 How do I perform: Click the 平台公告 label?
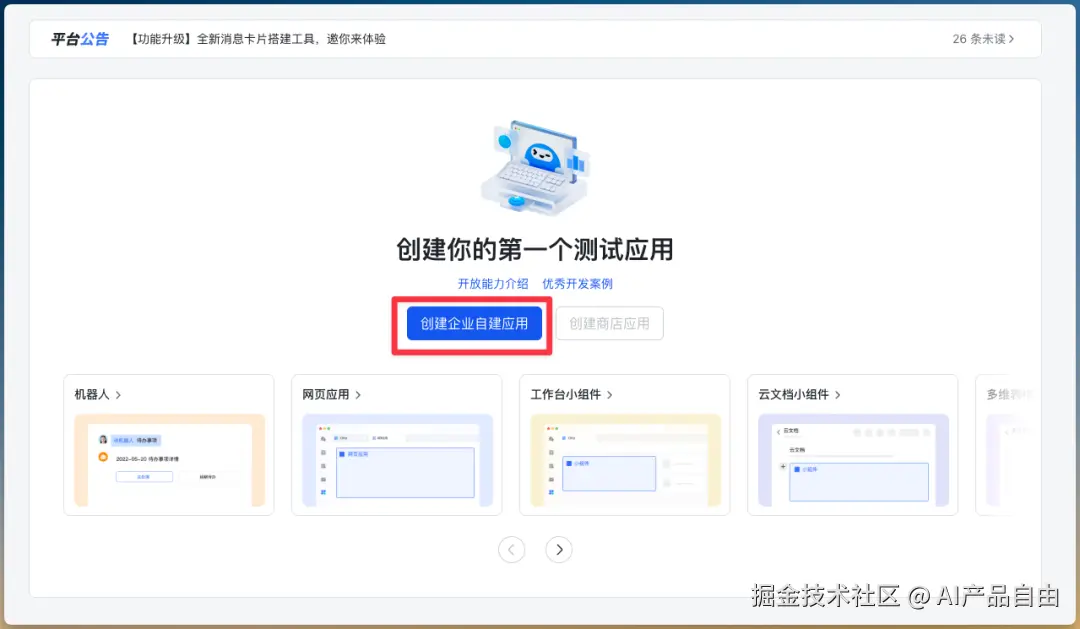(x=79, y=39)
